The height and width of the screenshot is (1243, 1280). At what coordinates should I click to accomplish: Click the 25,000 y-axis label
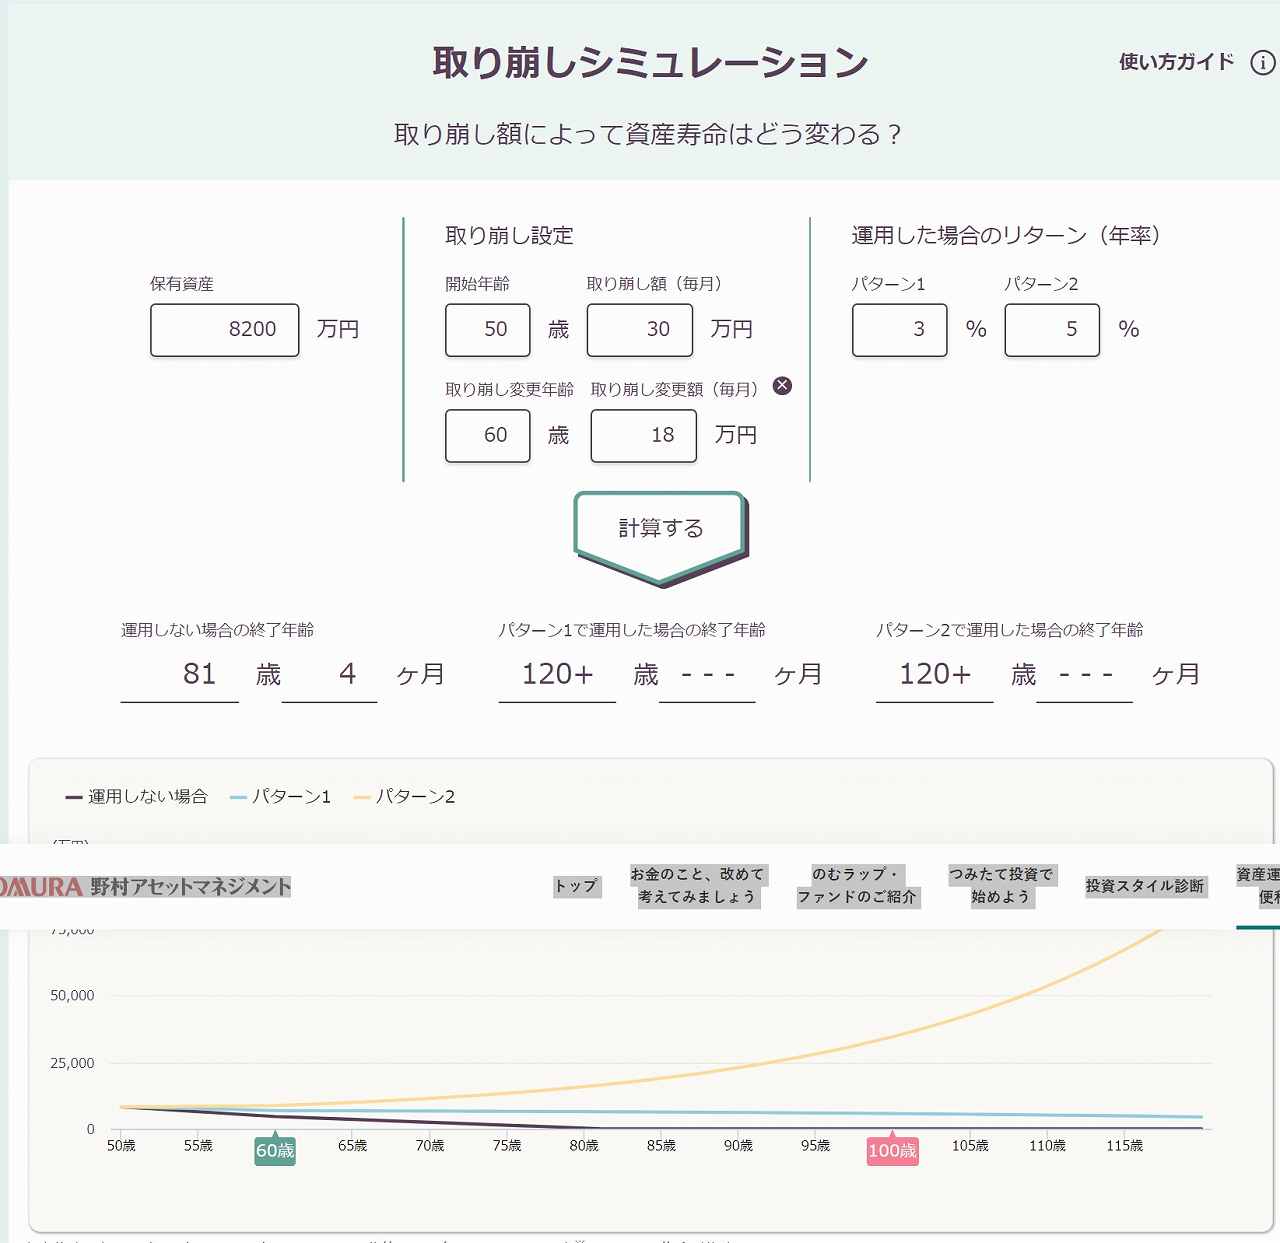point(72,1063)
